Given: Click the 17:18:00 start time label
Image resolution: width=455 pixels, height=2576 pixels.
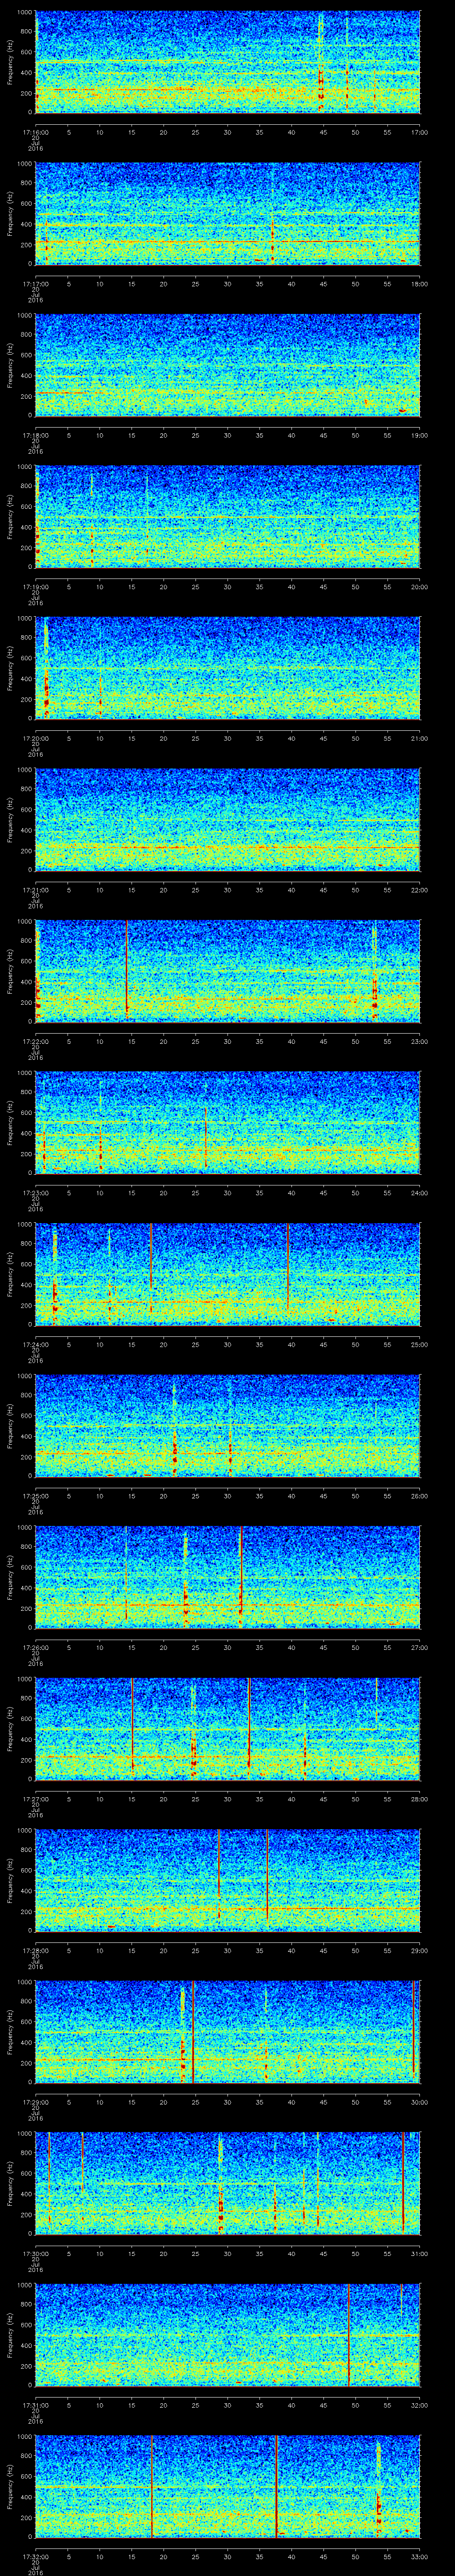Looking at the screenshot, I should coord(35,435).
